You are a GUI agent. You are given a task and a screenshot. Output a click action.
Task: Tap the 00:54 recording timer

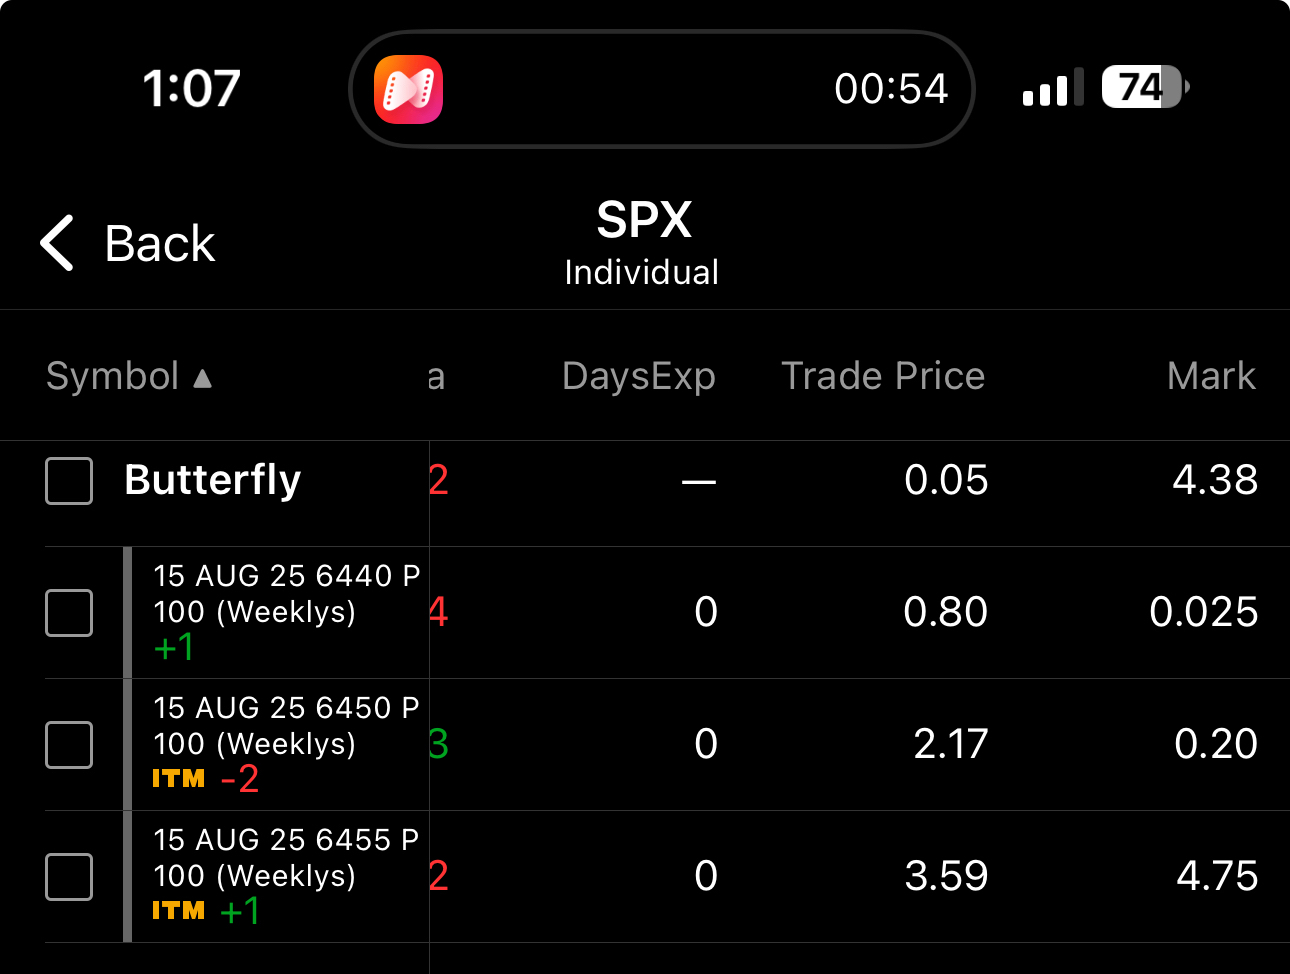click(891, 89)
